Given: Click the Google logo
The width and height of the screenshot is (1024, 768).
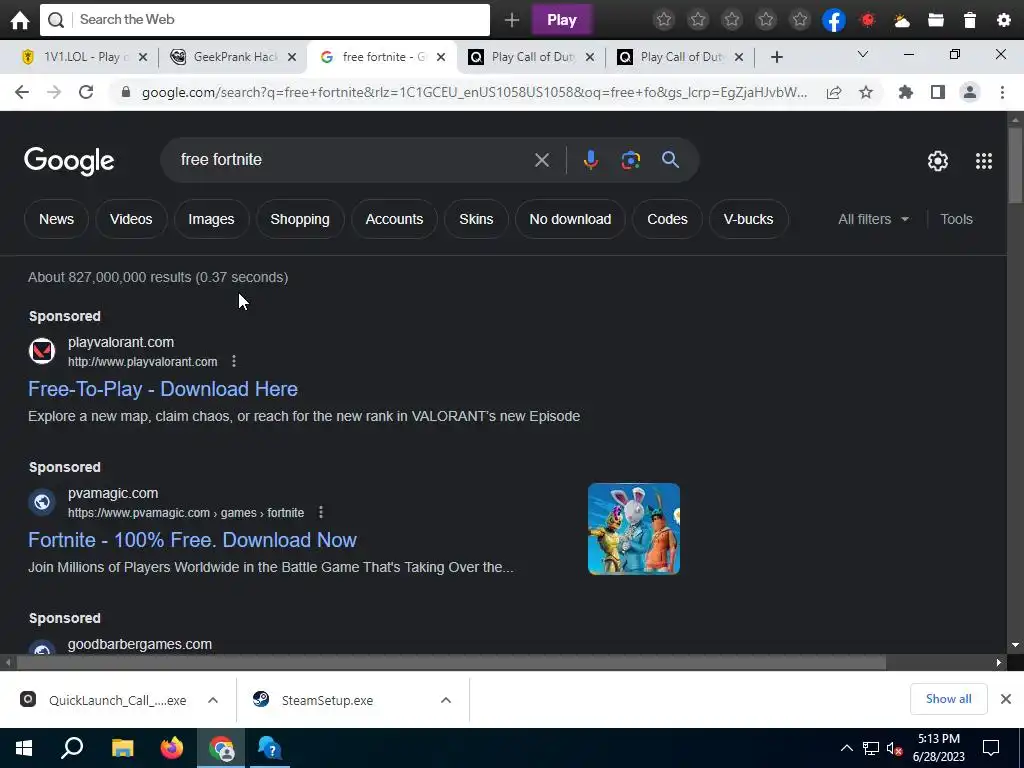Looking at the screenshot, I should 69,161.
